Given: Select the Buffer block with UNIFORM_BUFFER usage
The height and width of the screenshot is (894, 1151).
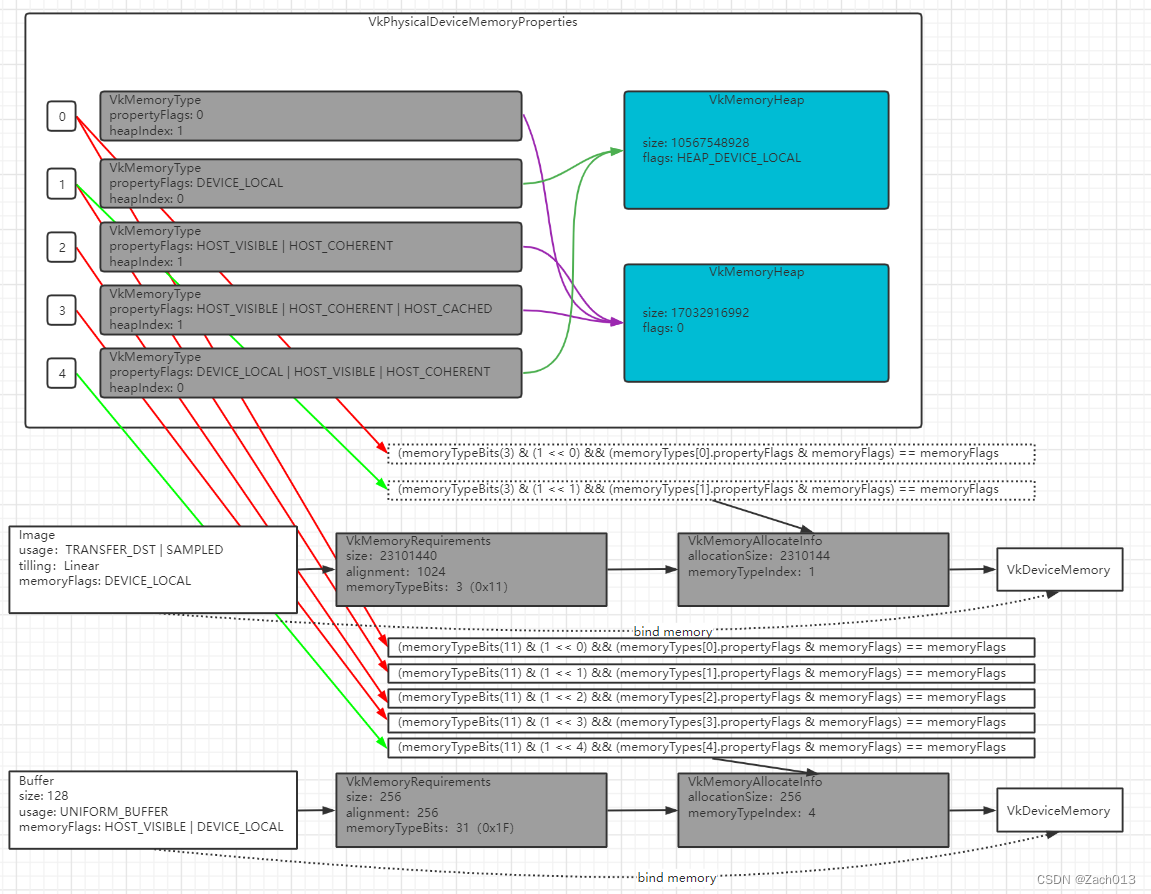Looking at the screenshot, I should pyautogui.click(x=152, y=810).
